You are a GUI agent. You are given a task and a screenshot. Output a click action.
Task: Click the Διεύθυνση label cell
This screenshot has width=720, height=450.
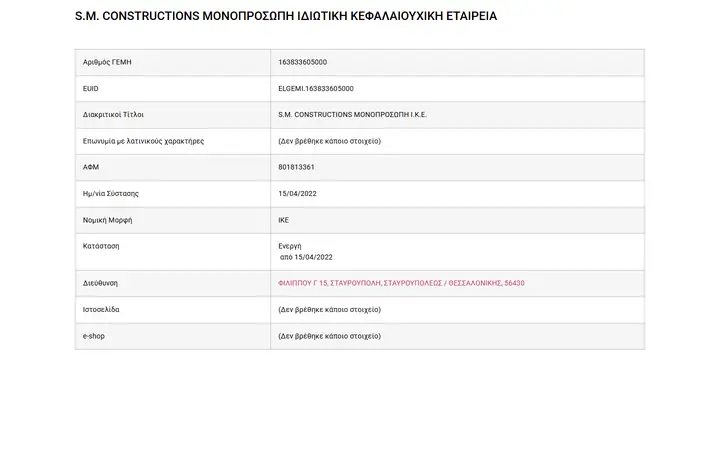click(173, 283)
